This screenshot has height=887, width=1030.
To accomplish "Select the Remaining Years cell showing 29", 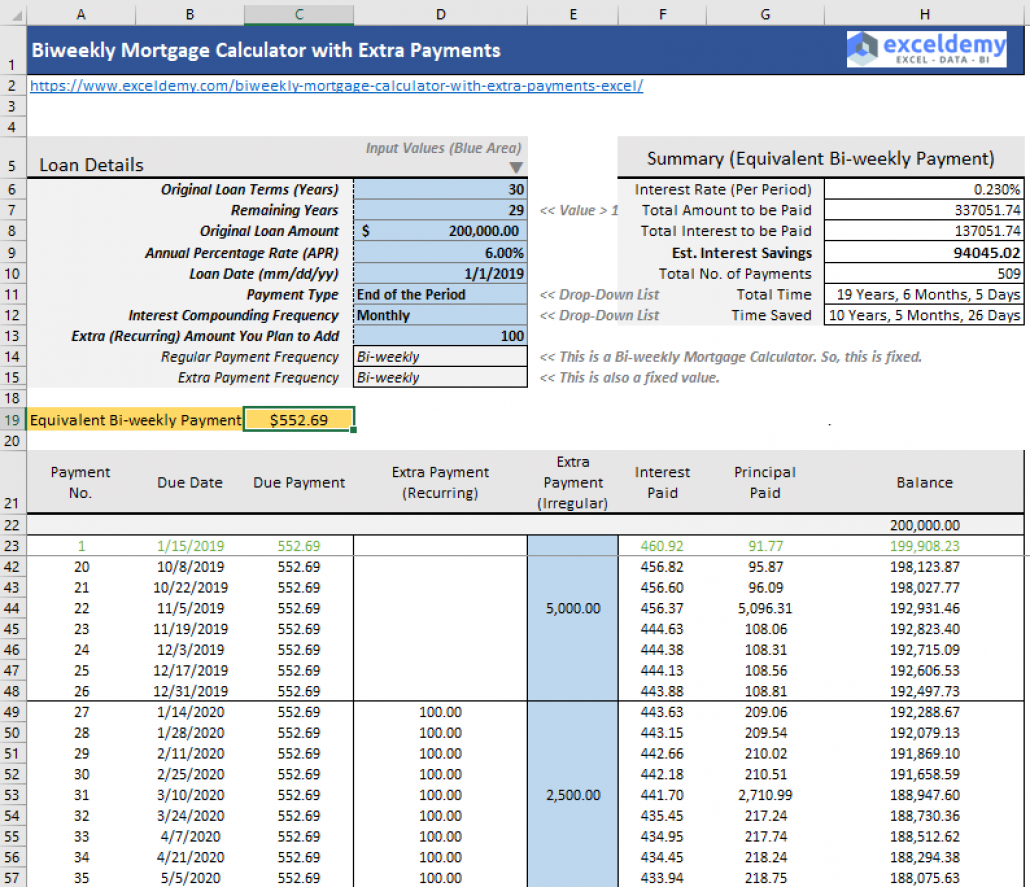I will tap(440, 210).
